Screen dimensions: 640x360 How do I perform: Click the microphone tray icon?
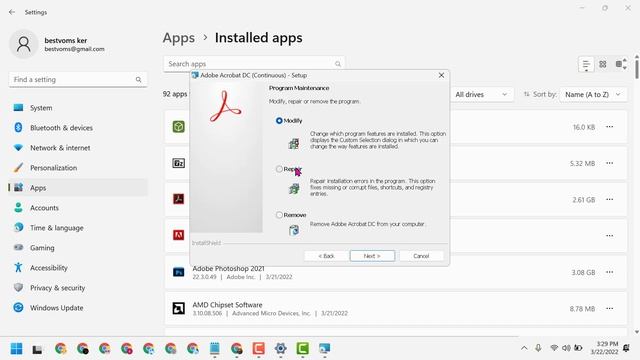(x=538, y=348)
